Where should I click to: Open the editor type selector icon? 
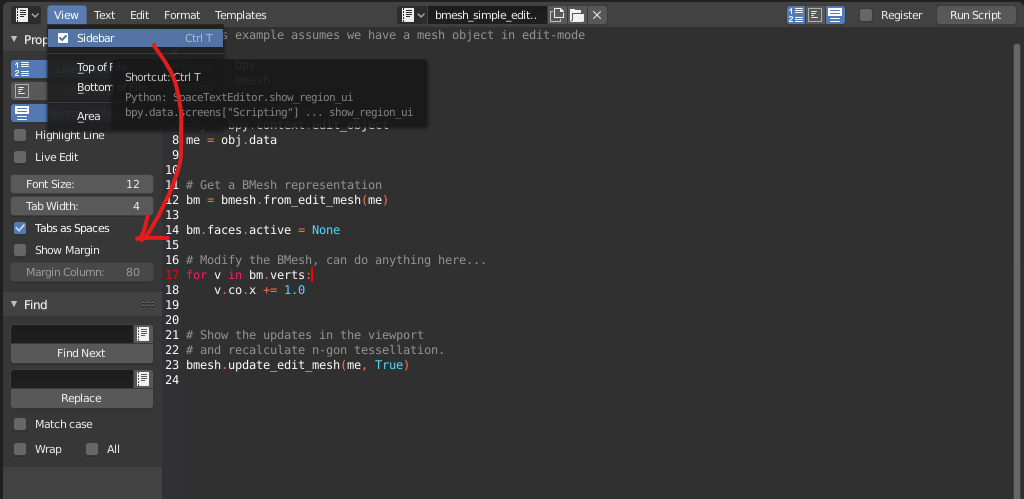[25, 15]
